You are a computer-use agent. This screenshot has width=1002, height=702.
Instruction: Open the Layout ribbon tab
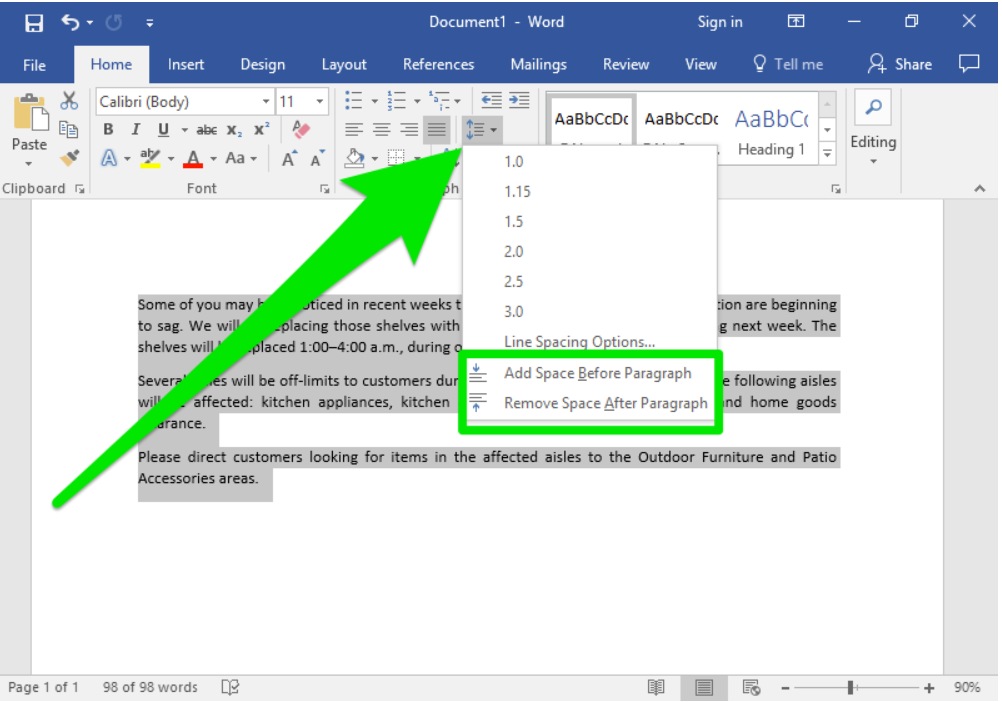tap(344, 64)
